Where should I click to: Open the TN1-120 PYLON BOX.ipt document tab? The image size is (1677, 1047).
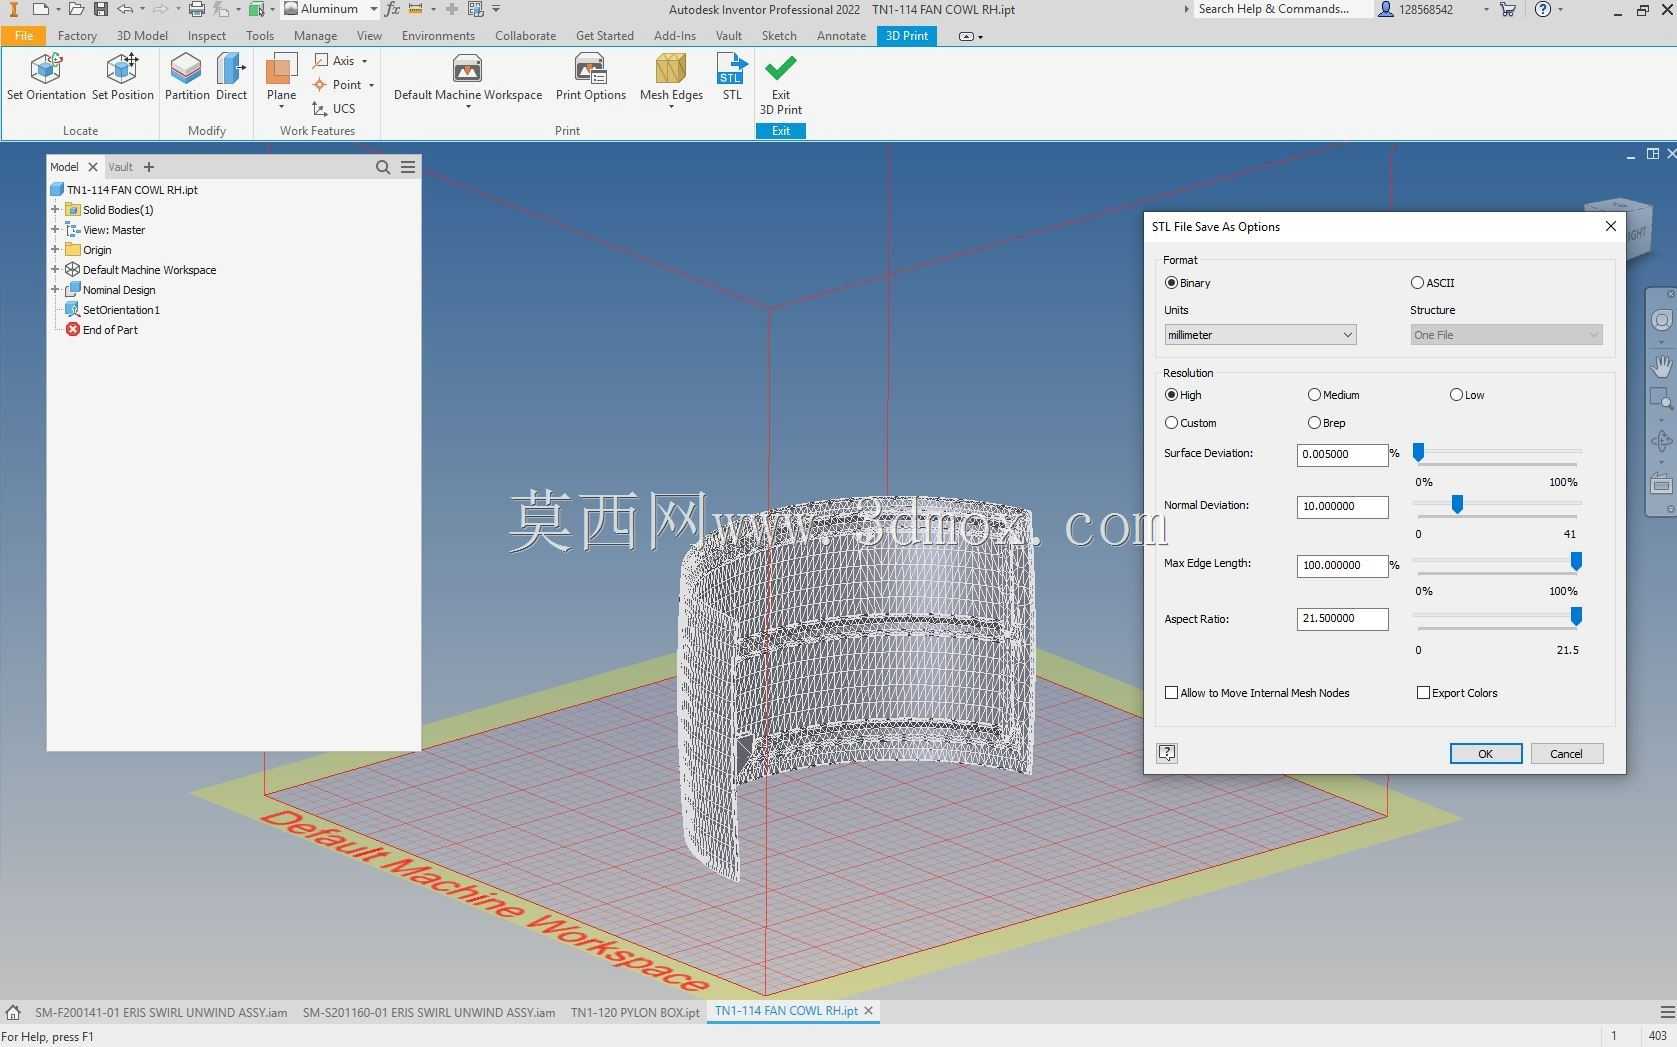coord(635,1012)
